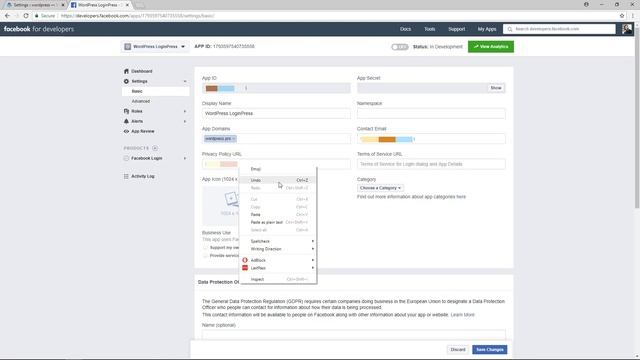The width and height of the screenshot is (640, 360).
Task: Expand the Alerts section arrow
Action: 185,121
